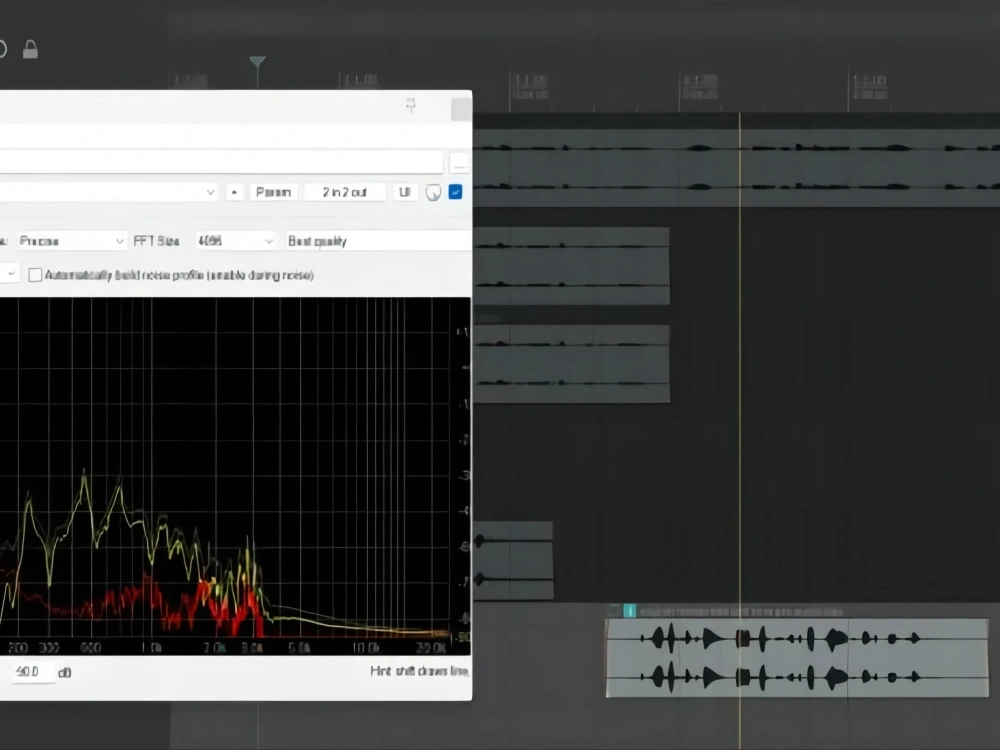Toggle the lock icon in the toolbar

[30, 50]
